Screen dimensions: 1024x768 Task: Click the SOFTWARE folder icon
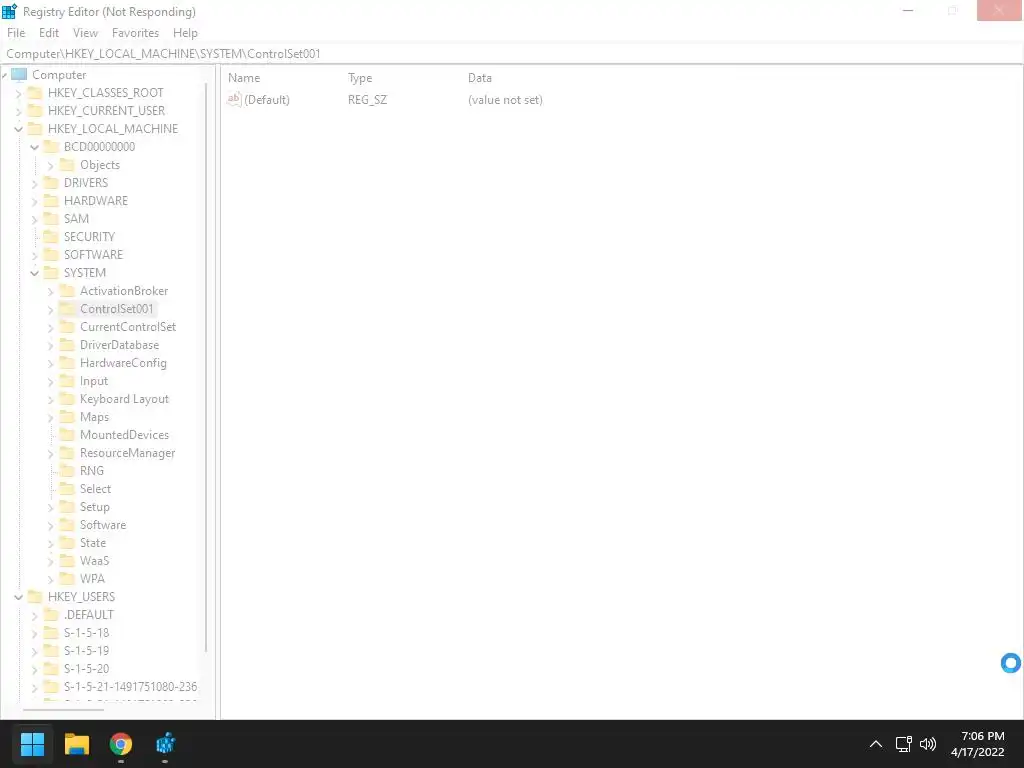51,255
